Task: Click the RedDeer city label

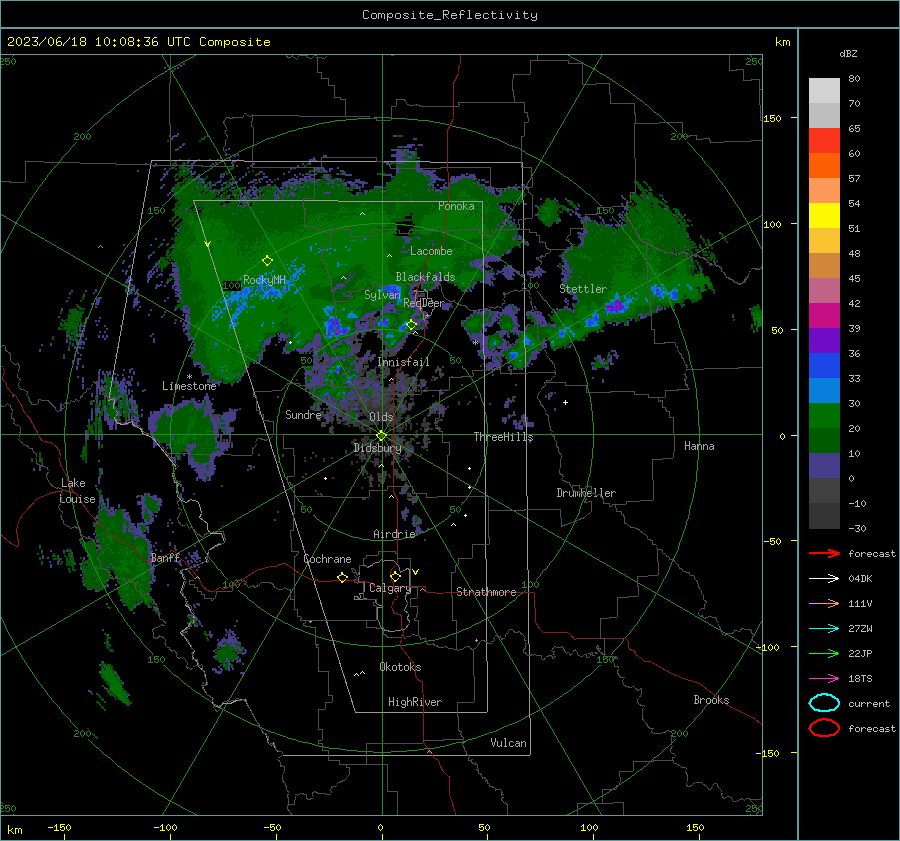Action: pyautogui.click(x=424, y=303)
